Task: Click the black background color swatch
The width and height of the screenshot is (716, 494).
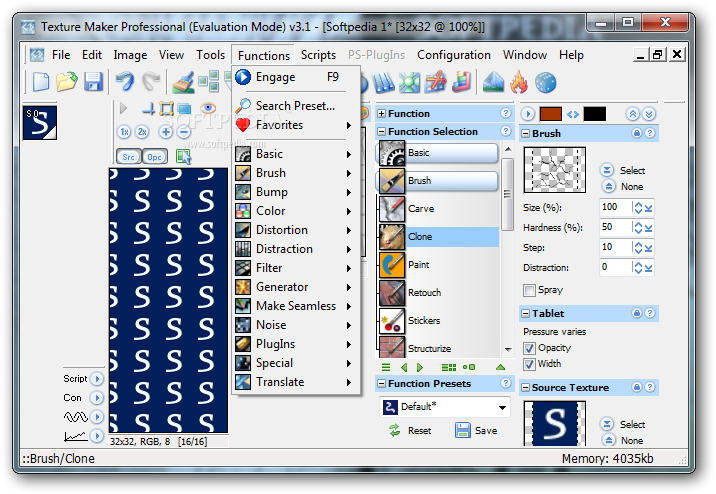Action: tap(595, 114)
